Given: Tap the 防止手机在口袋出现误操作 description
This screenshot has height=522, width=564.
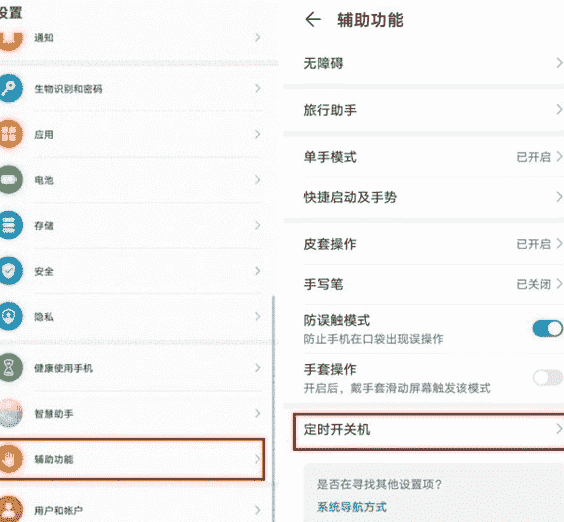Looking at the screenshot, I should 373,339.
